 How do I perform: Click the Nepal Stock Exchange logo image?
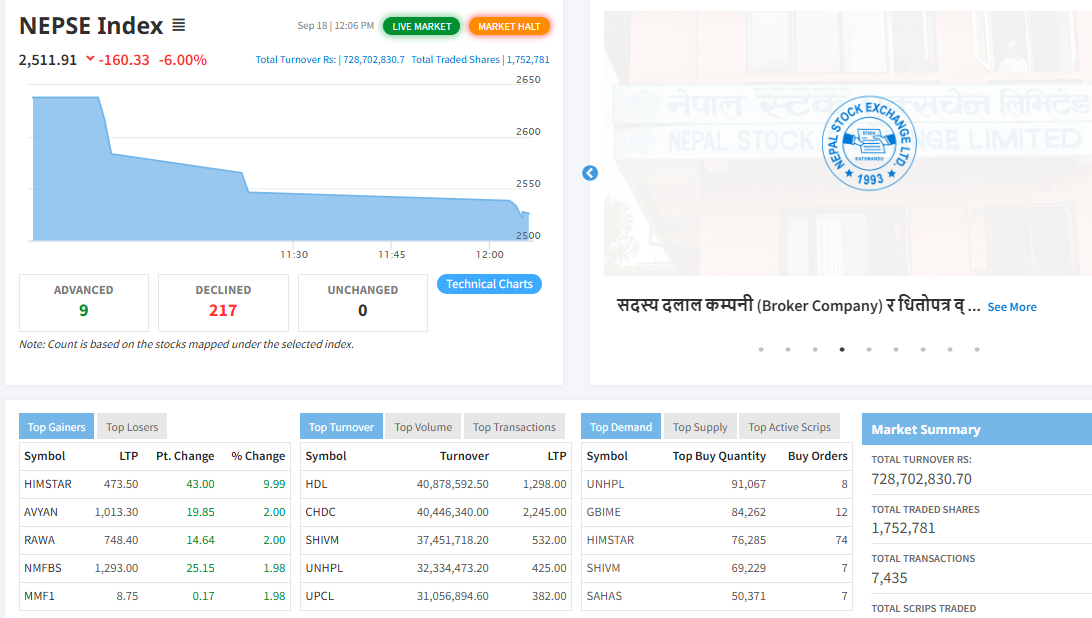point(868,143)
